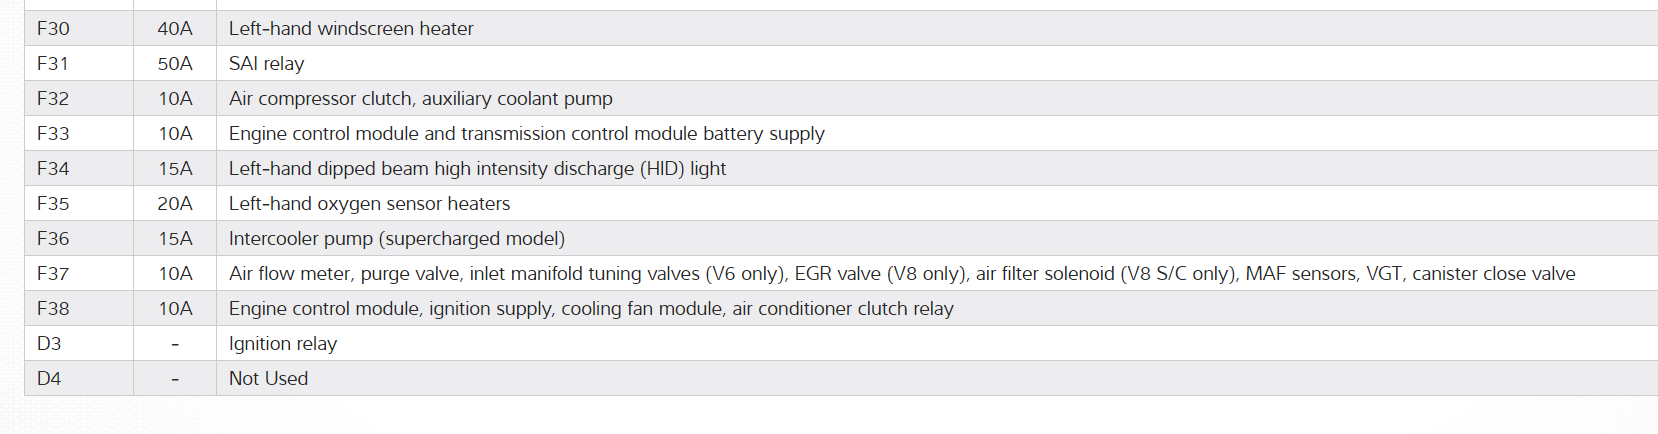The width and height of the screenshot is (1658, 434).
Task: Select the 40A rating for F30
Action: (175, 29)
